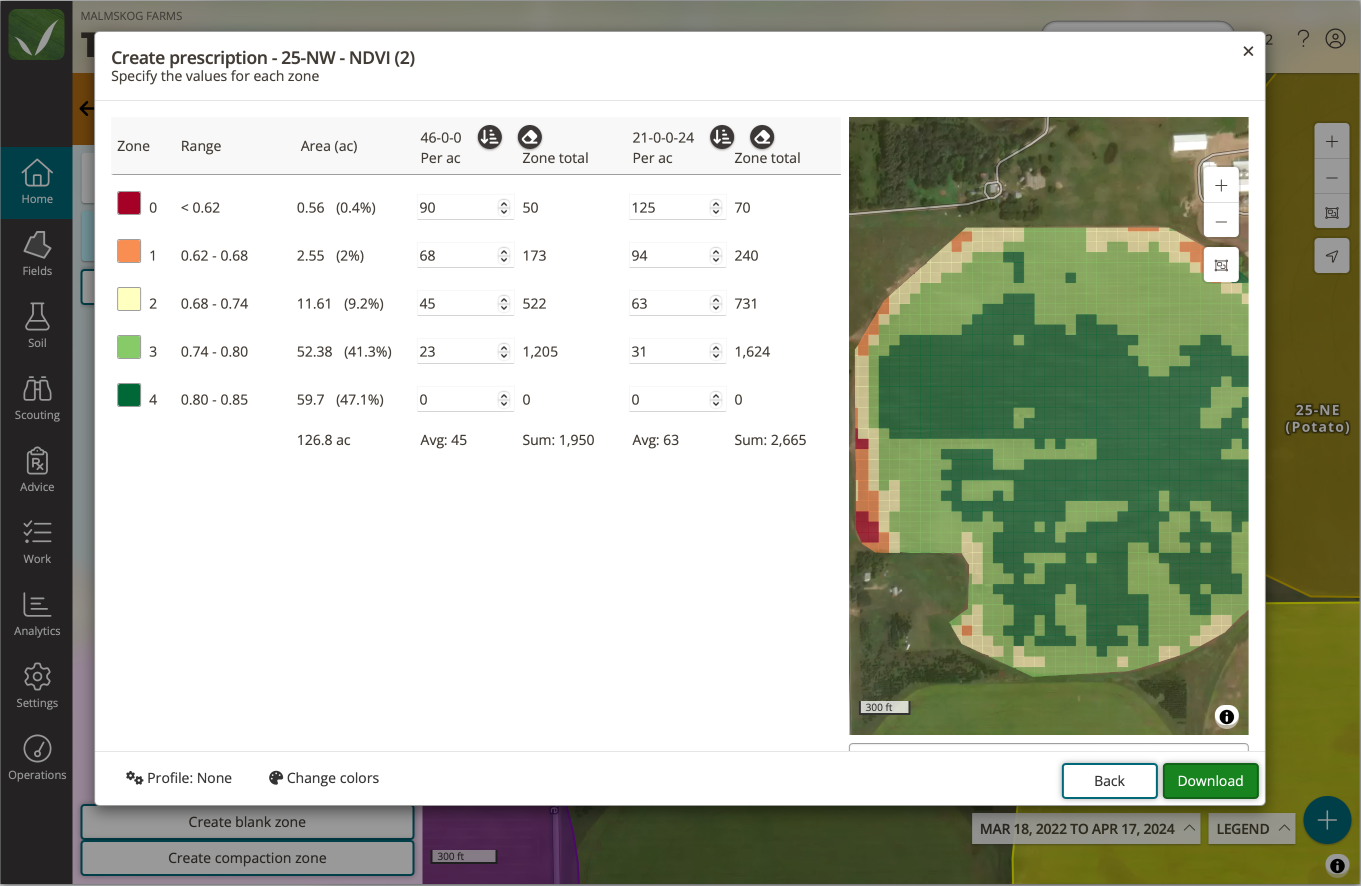This screenshot has width=1361, height=886.
Task: Click the Sum: 1,950 total
Action: pyautogui.click(x=558, y=440)
